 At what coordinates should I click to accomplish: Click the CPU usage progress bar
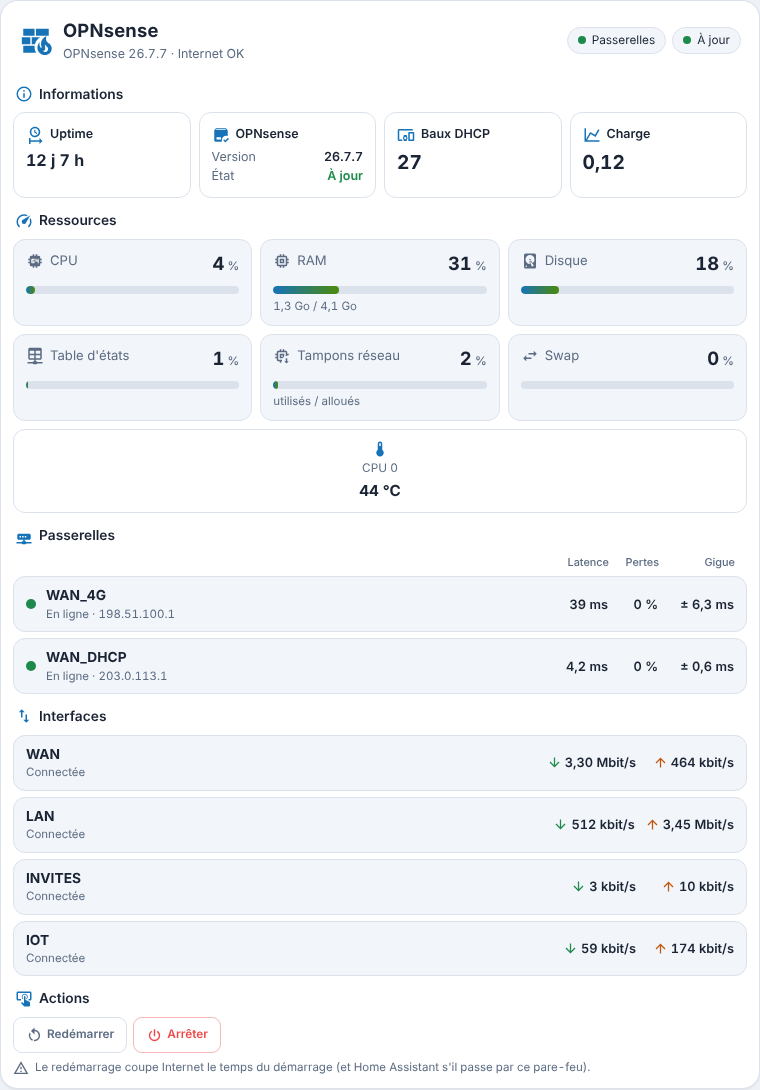click(x=132, y=290)
